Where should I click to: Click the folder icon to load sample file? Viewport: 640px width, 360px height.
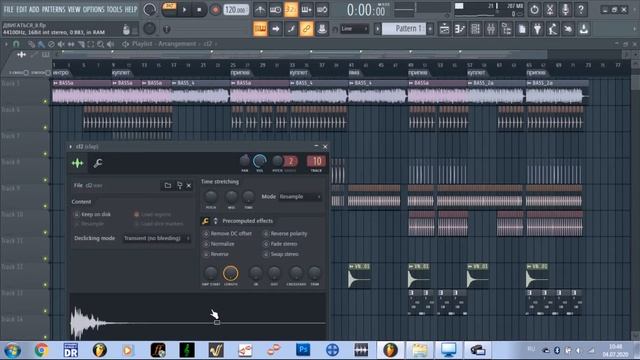coord(168,185)
